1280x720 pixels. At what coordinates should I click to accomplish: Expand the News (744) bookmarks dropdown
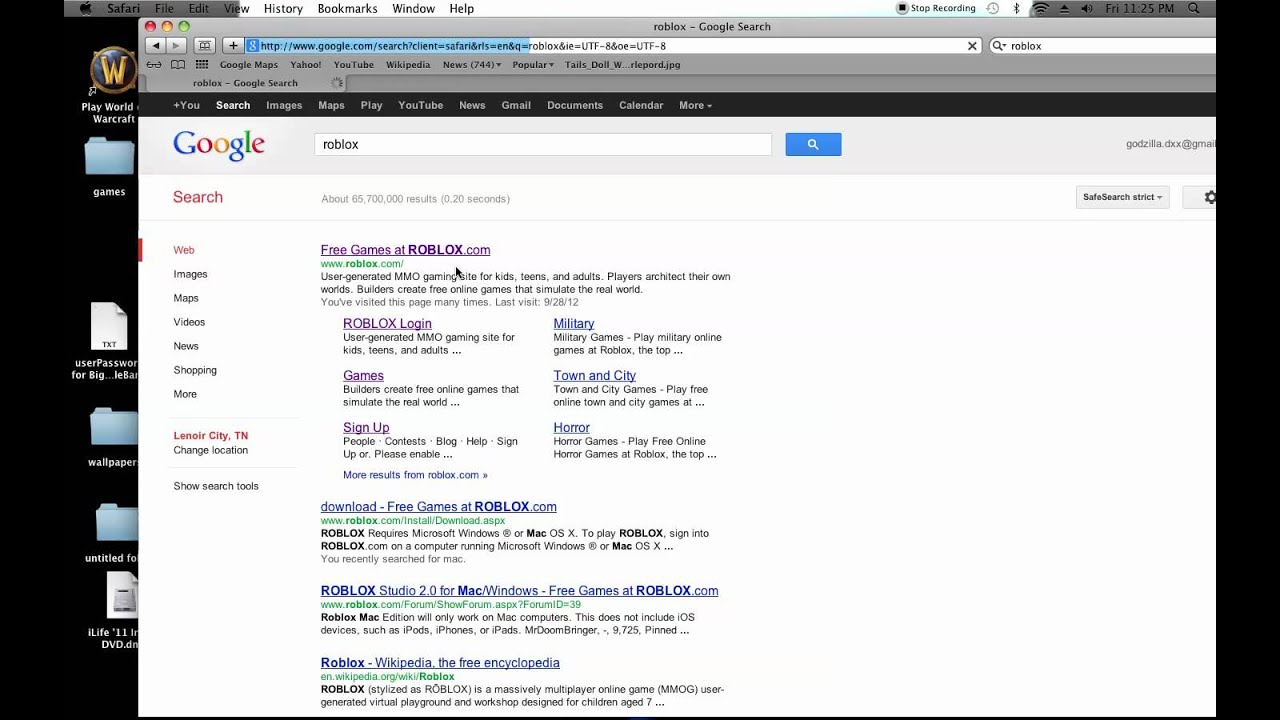tap(472, 65)
